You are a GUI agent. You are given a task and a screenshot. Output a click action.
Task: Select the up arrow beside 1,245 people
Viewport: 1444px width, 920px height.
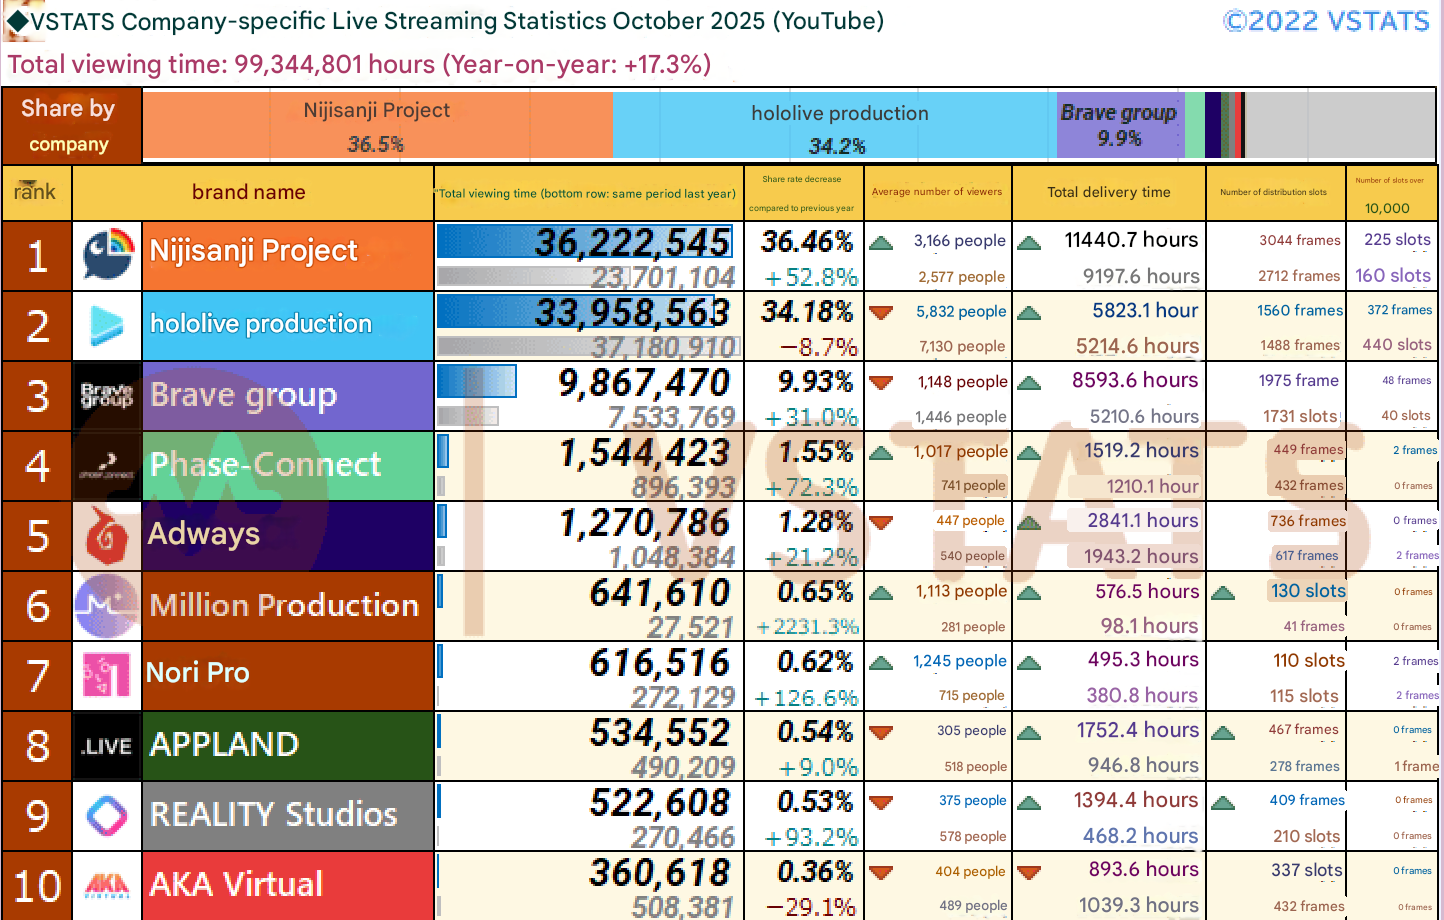click(881, 662)
